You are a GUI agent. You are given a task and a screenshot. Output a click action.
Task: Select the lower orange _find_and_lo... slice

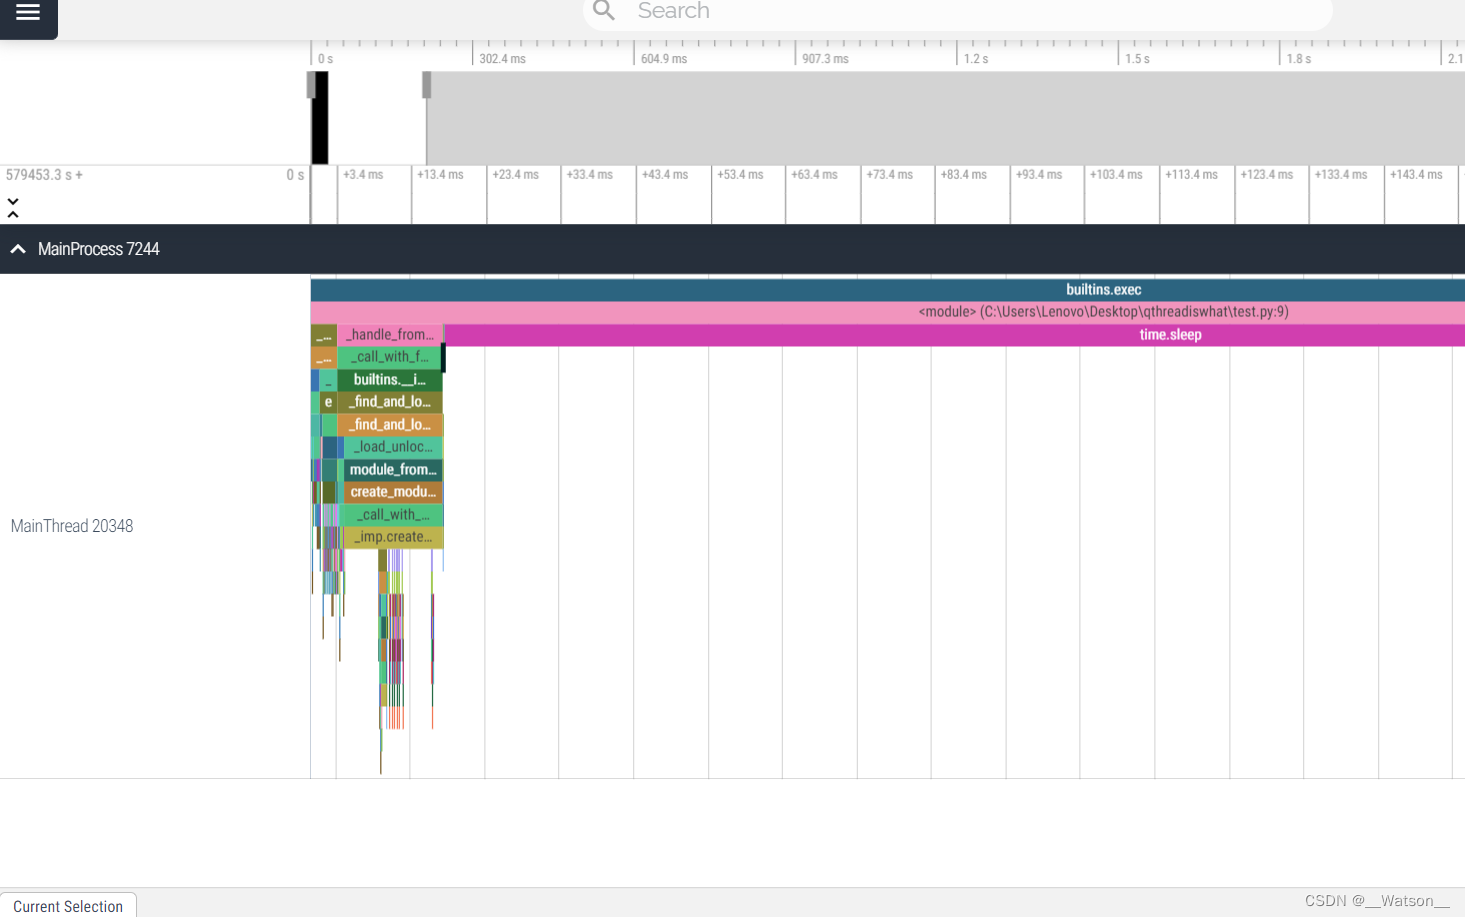pyautogui.click(x=390, y=425)
